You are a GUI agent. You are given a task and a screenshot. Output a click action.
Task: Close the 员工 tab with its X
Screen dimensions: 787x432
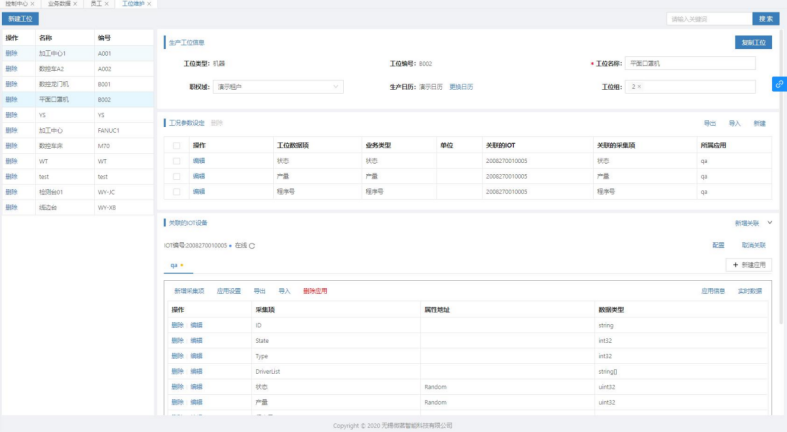pos(107,4)
